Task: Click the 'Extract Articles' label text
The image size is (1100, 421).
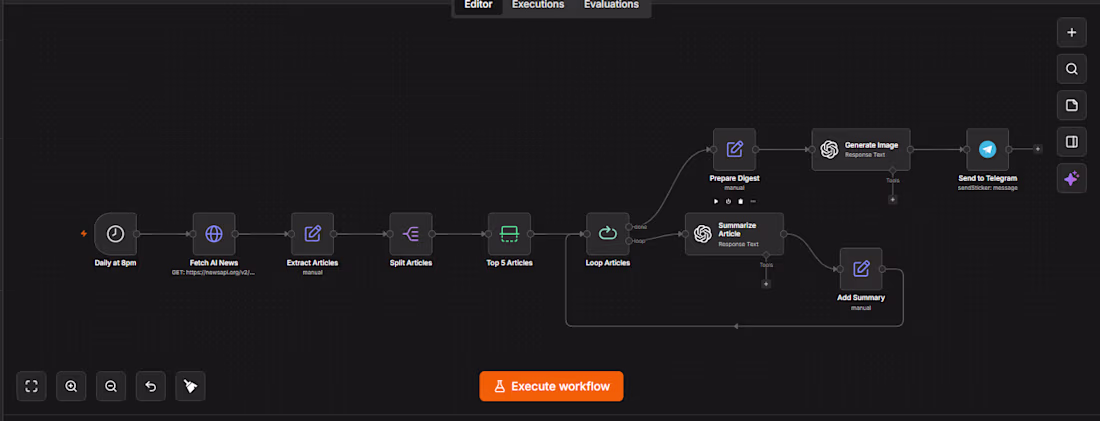Action: 312,263
